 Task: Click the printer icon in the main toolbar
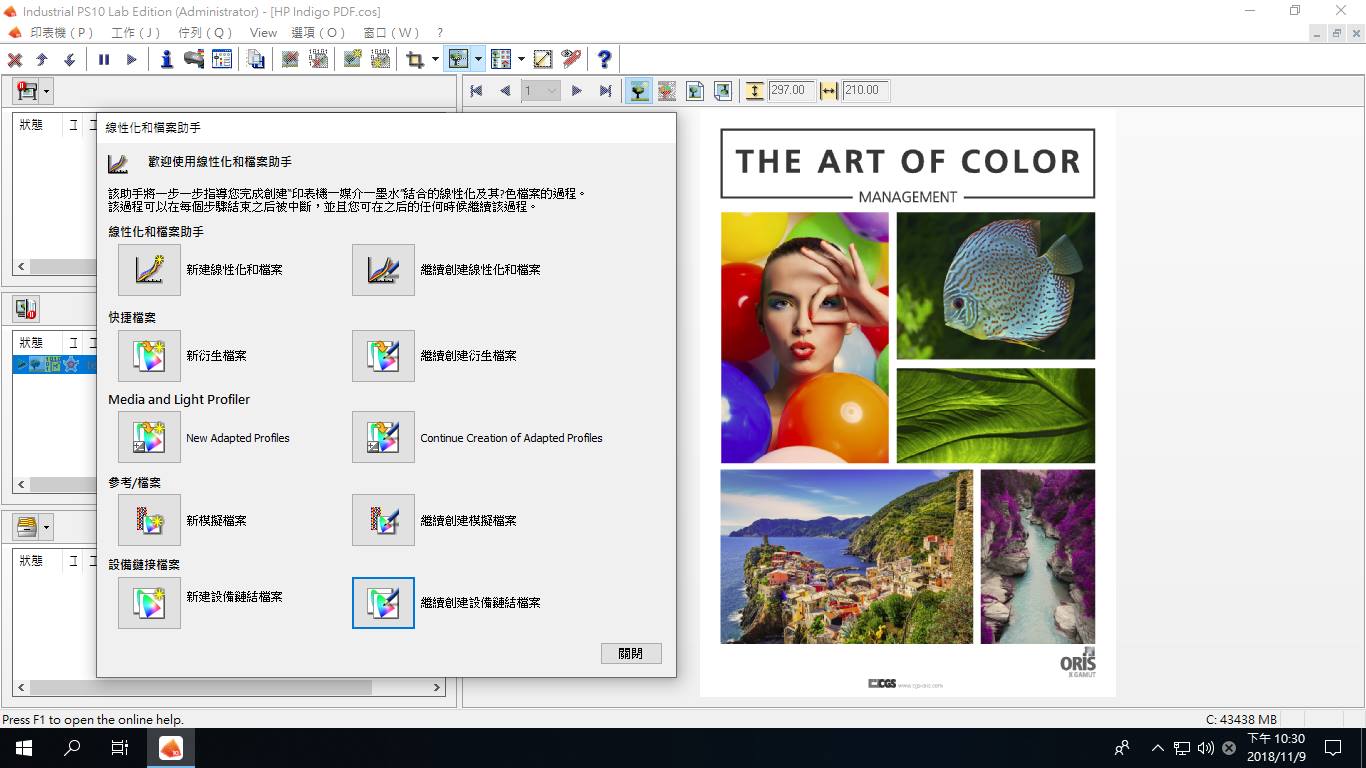pos(194,60)
